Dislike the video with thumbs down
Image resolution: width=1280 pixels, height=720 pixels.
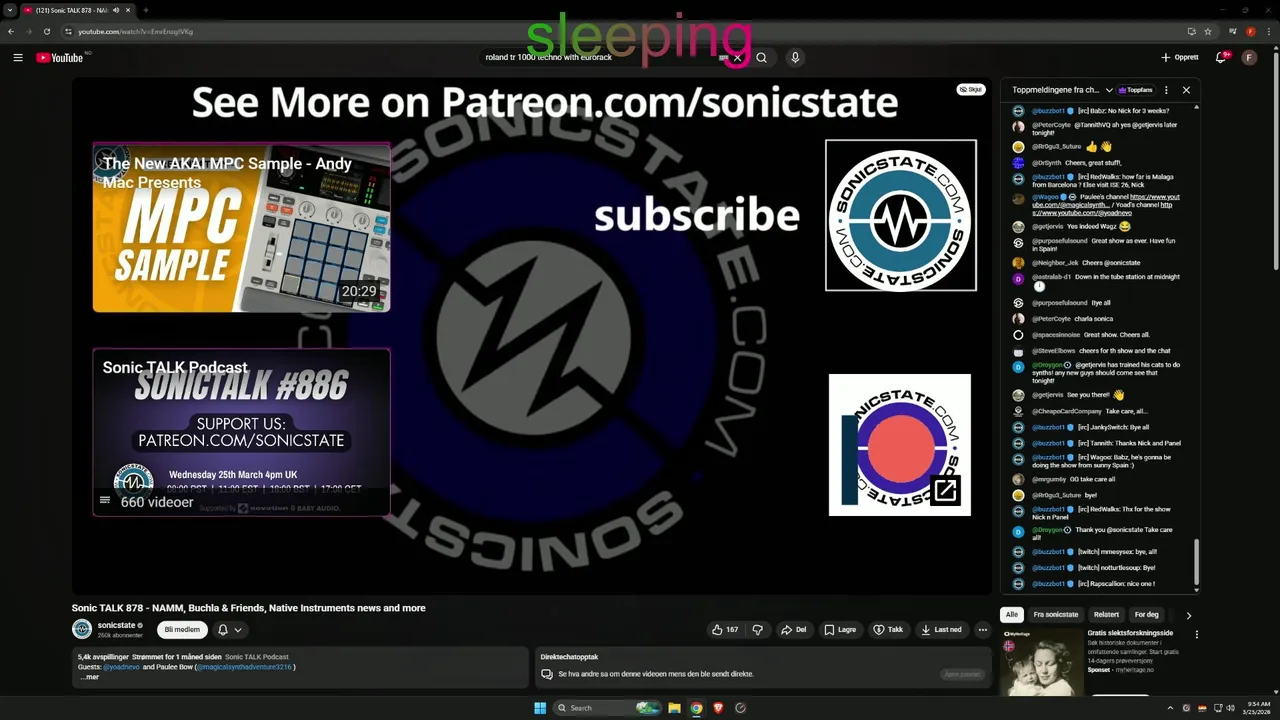pos(757,630)
